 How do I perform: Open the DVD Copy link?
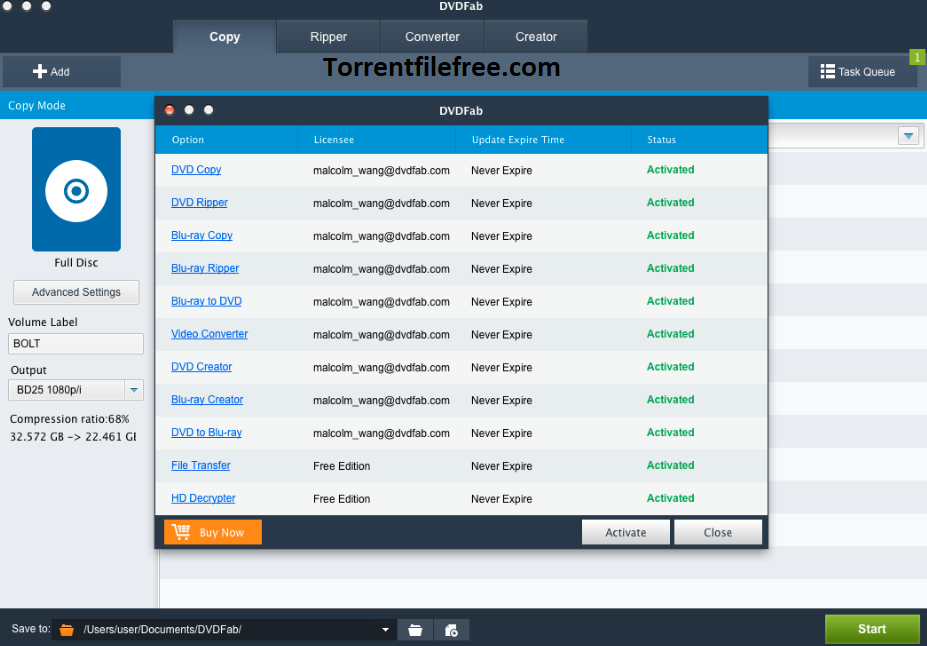[196, 170]
